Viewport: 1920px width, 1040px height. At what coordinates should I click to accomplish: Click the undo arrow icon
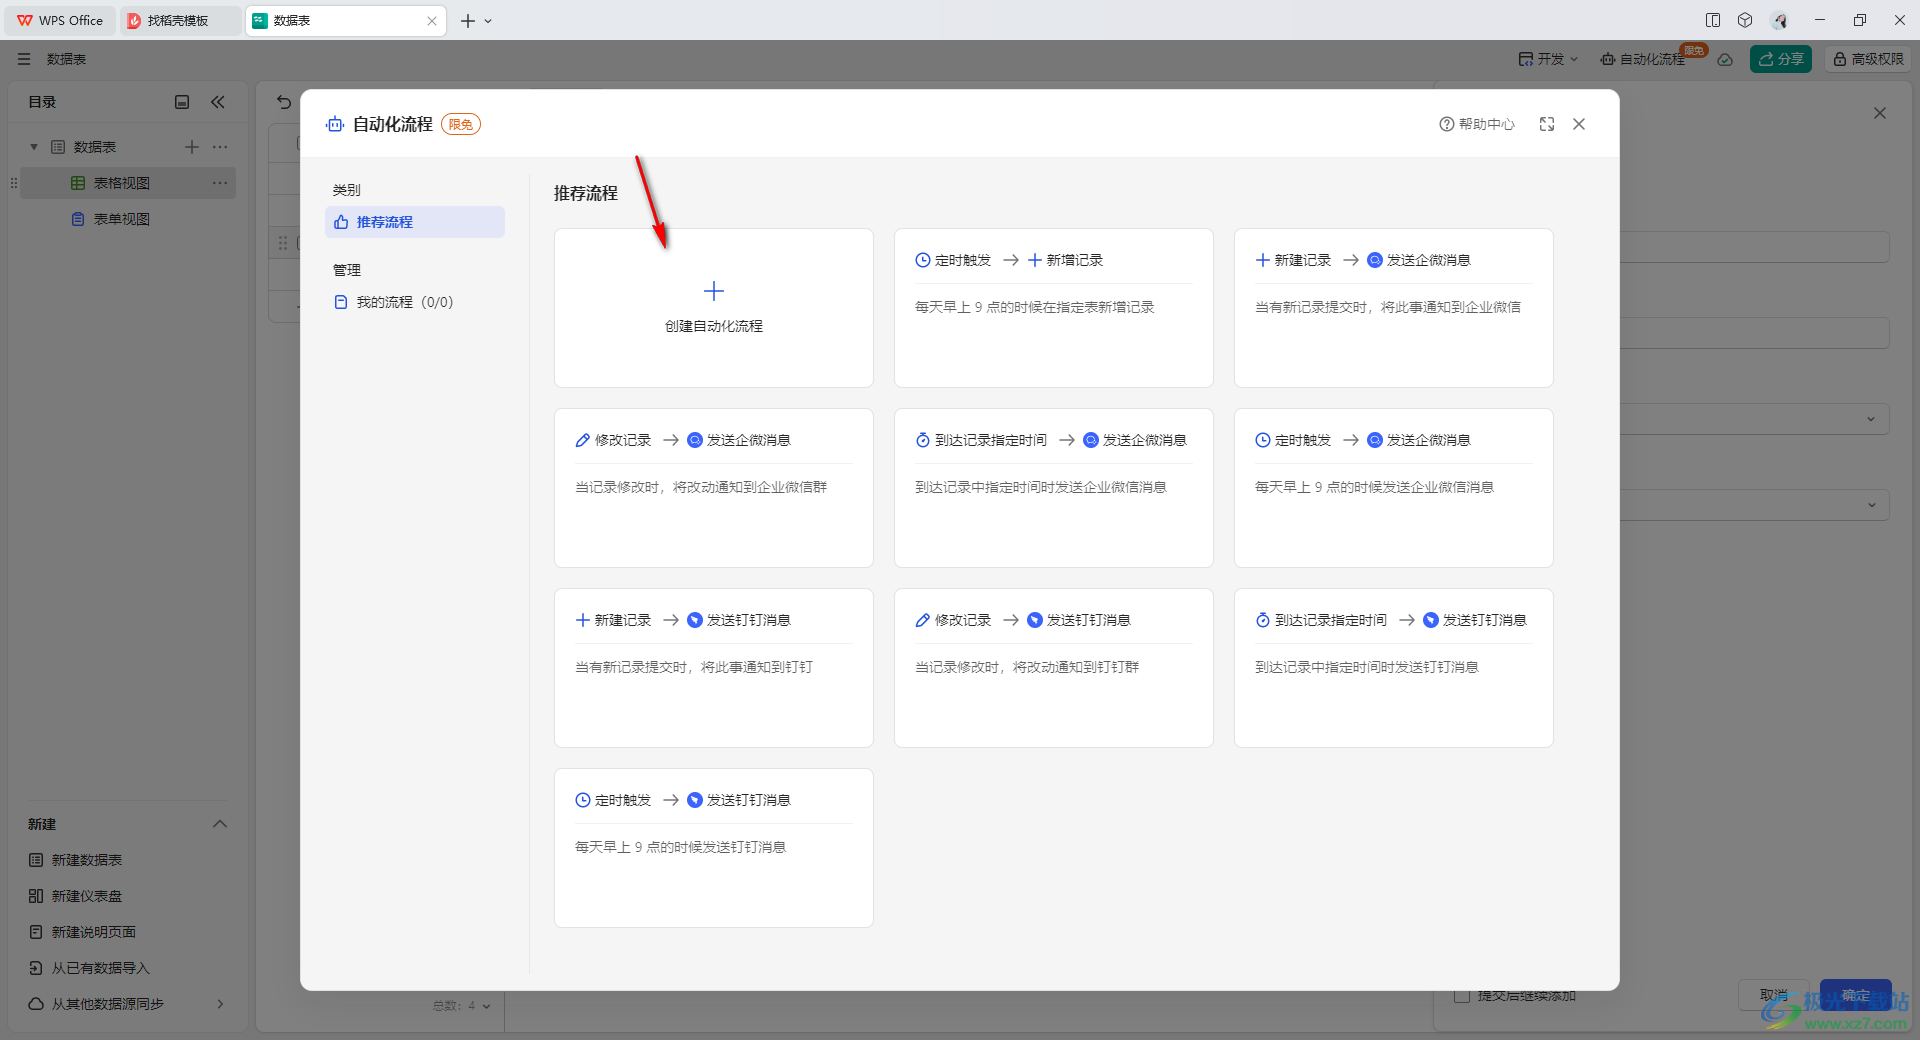click(x=284, y=102)
